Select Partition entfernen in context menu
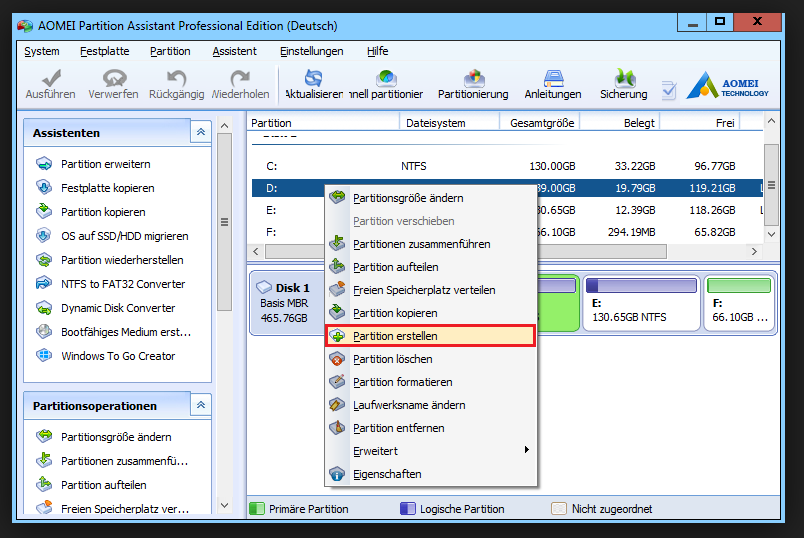The width and height of the screenshot is (804, 538). pyautogui.click(x=431, y=428)
